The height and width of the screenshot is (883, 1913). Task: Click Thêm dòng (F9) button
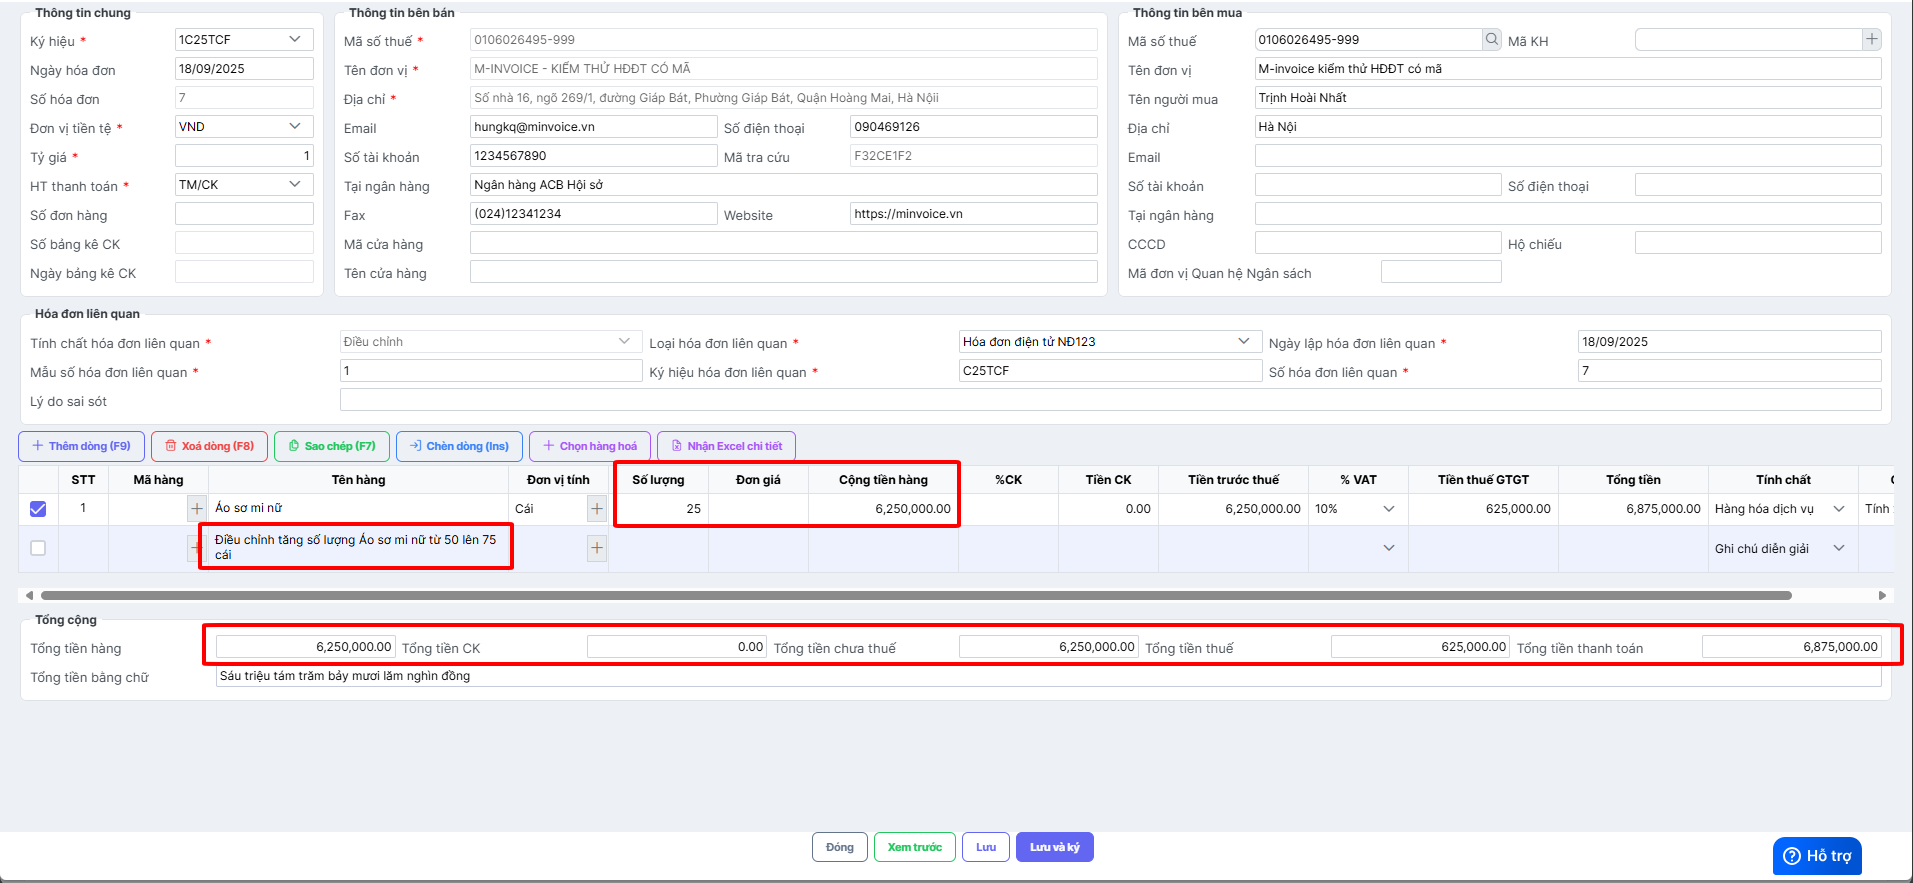tap(81, 446)
